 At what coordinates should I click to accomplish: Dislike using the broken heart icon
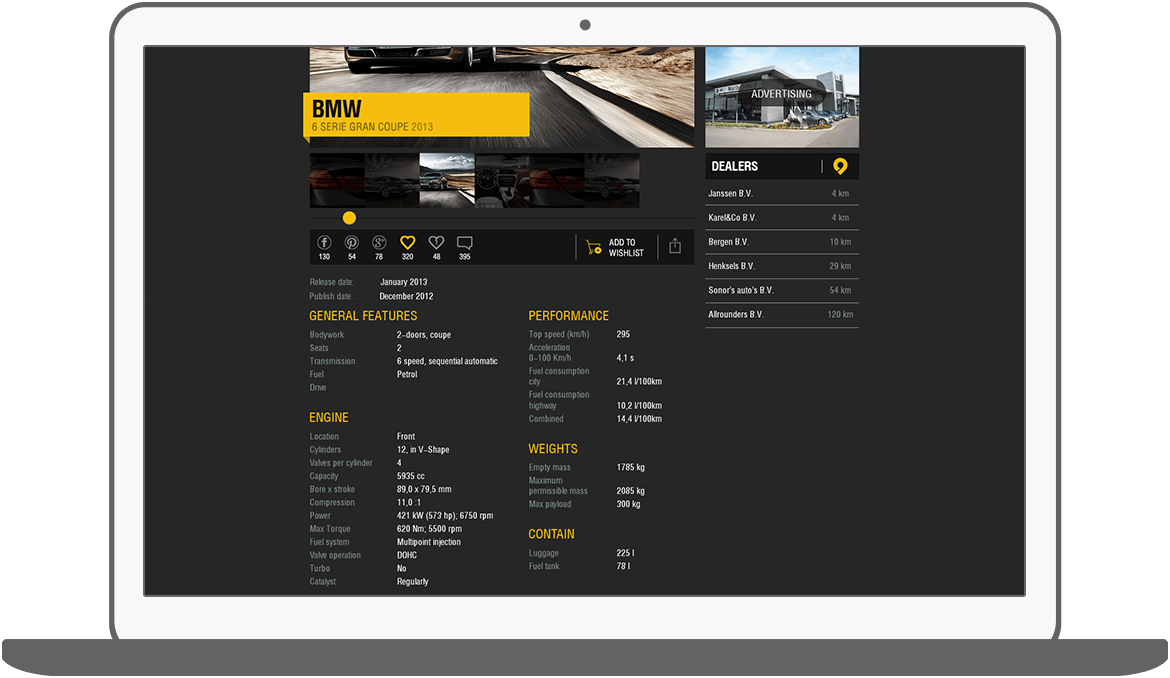coord(437,242)
